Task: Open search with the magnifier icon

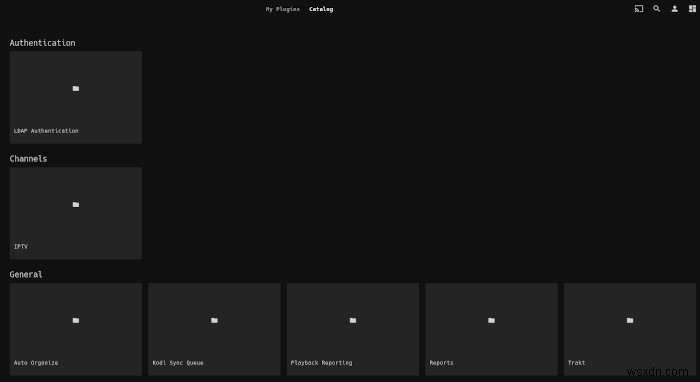Action: pyautogui.click(x=657, y=8)
